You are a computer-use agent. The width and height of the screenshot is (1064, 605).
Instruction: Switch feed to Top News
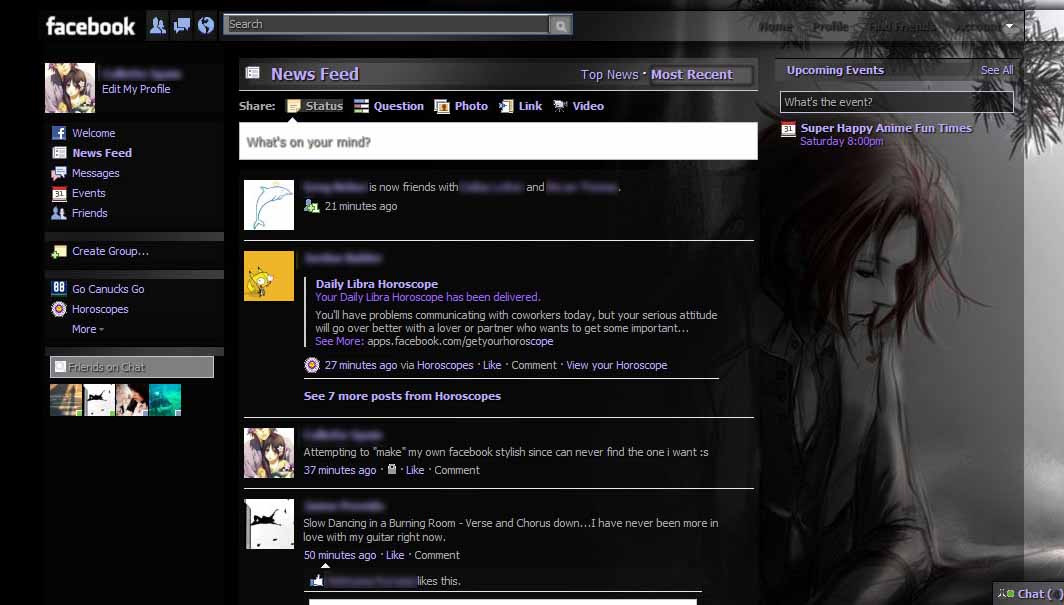click(609, 75)
